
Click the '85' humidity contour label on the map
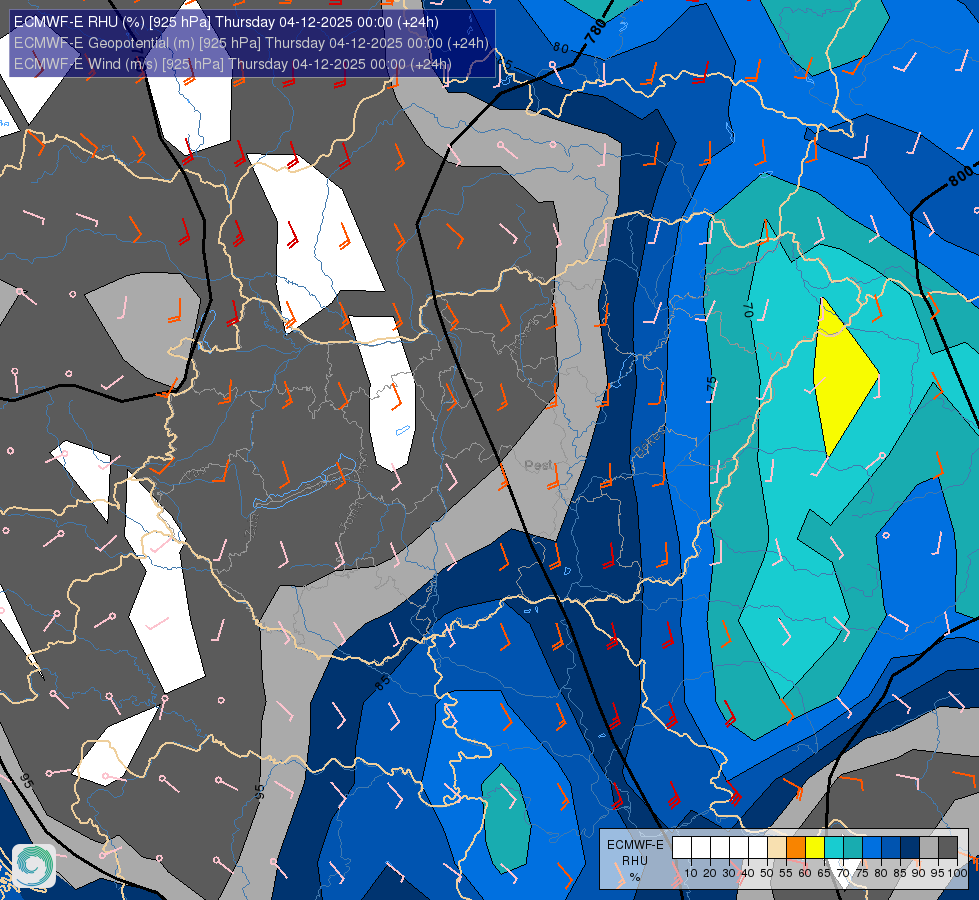[x=382, y=683]
